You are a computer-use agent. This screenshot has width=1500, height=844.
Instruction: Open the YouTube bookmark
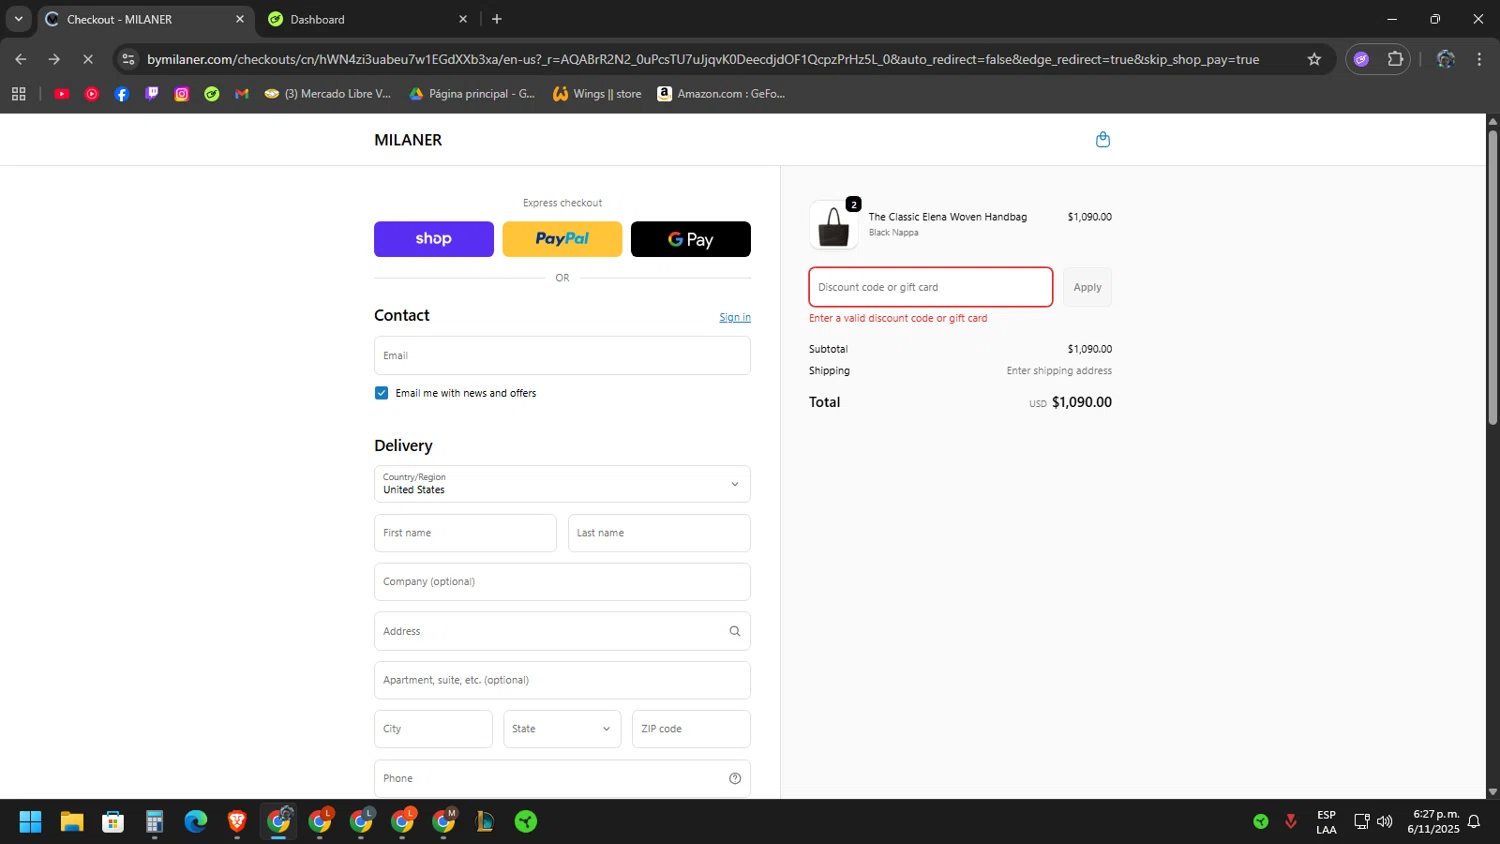62,94
